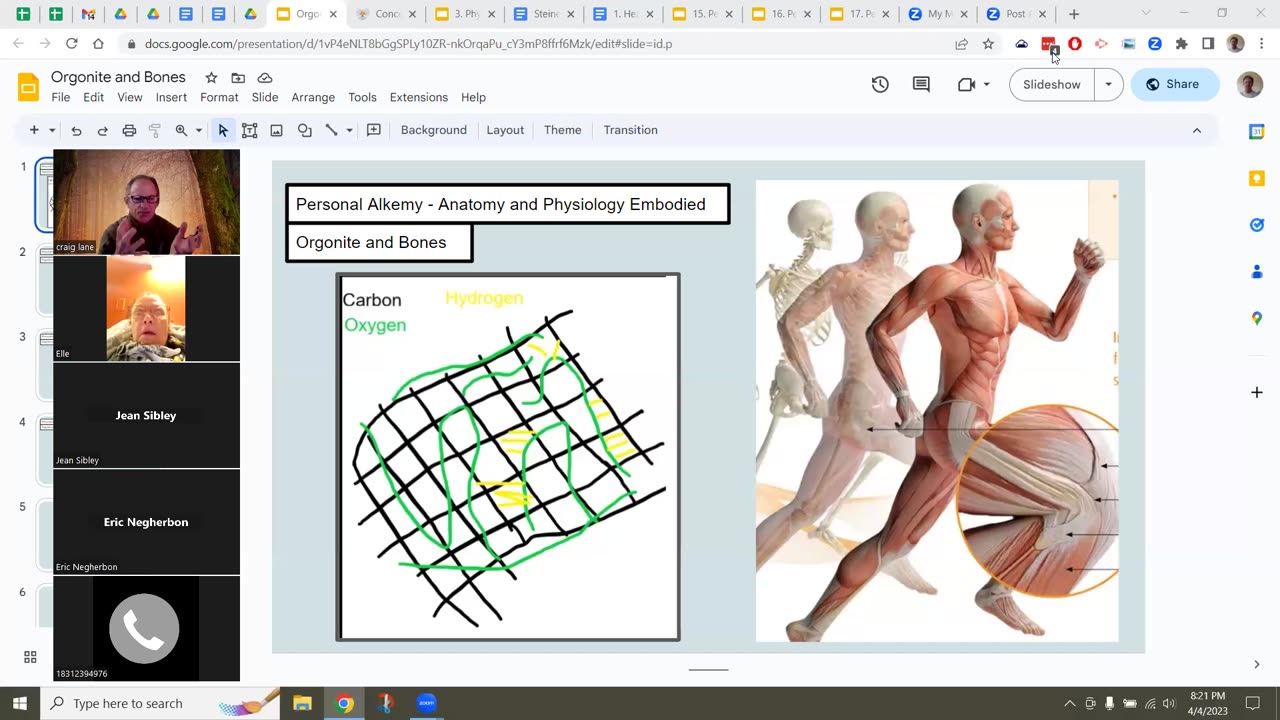The image size is (1280, 720).
Task: Click the Print icon
Action: [x=129, y=130]
